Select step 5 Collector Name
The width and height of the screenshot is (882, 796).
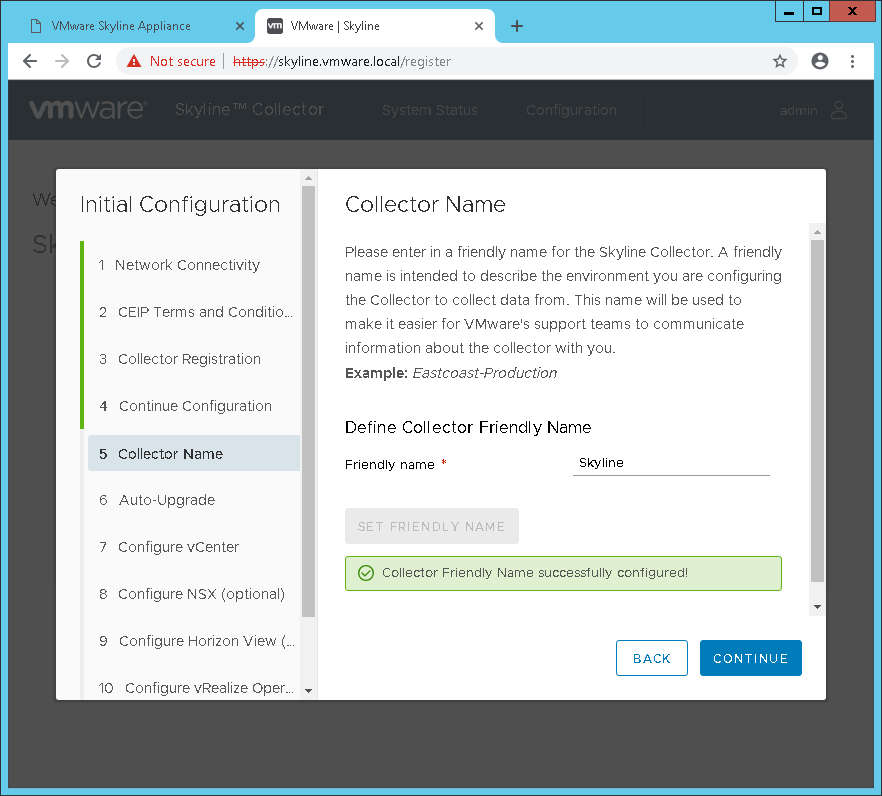(194, 453)
